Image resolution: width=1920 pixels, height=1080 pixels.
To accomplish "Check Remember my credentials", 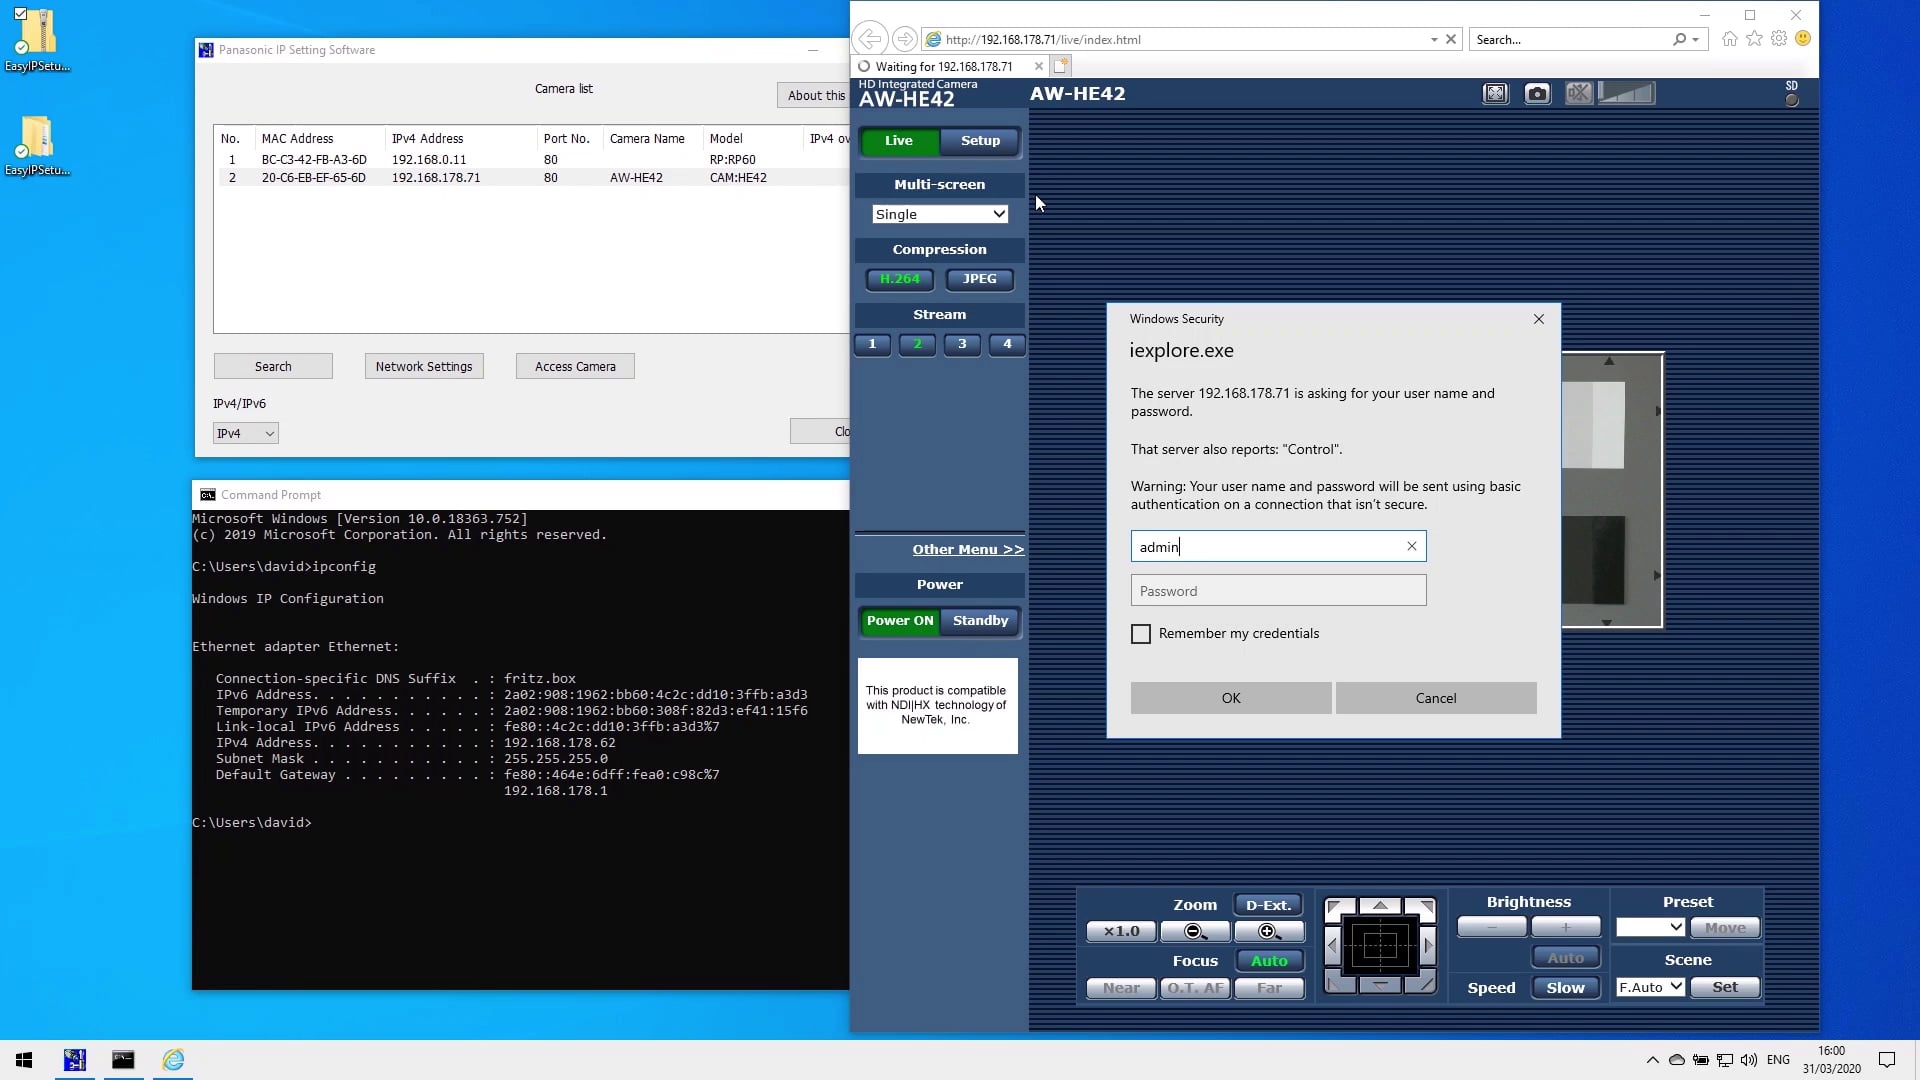I will [x=1141, y=633].
